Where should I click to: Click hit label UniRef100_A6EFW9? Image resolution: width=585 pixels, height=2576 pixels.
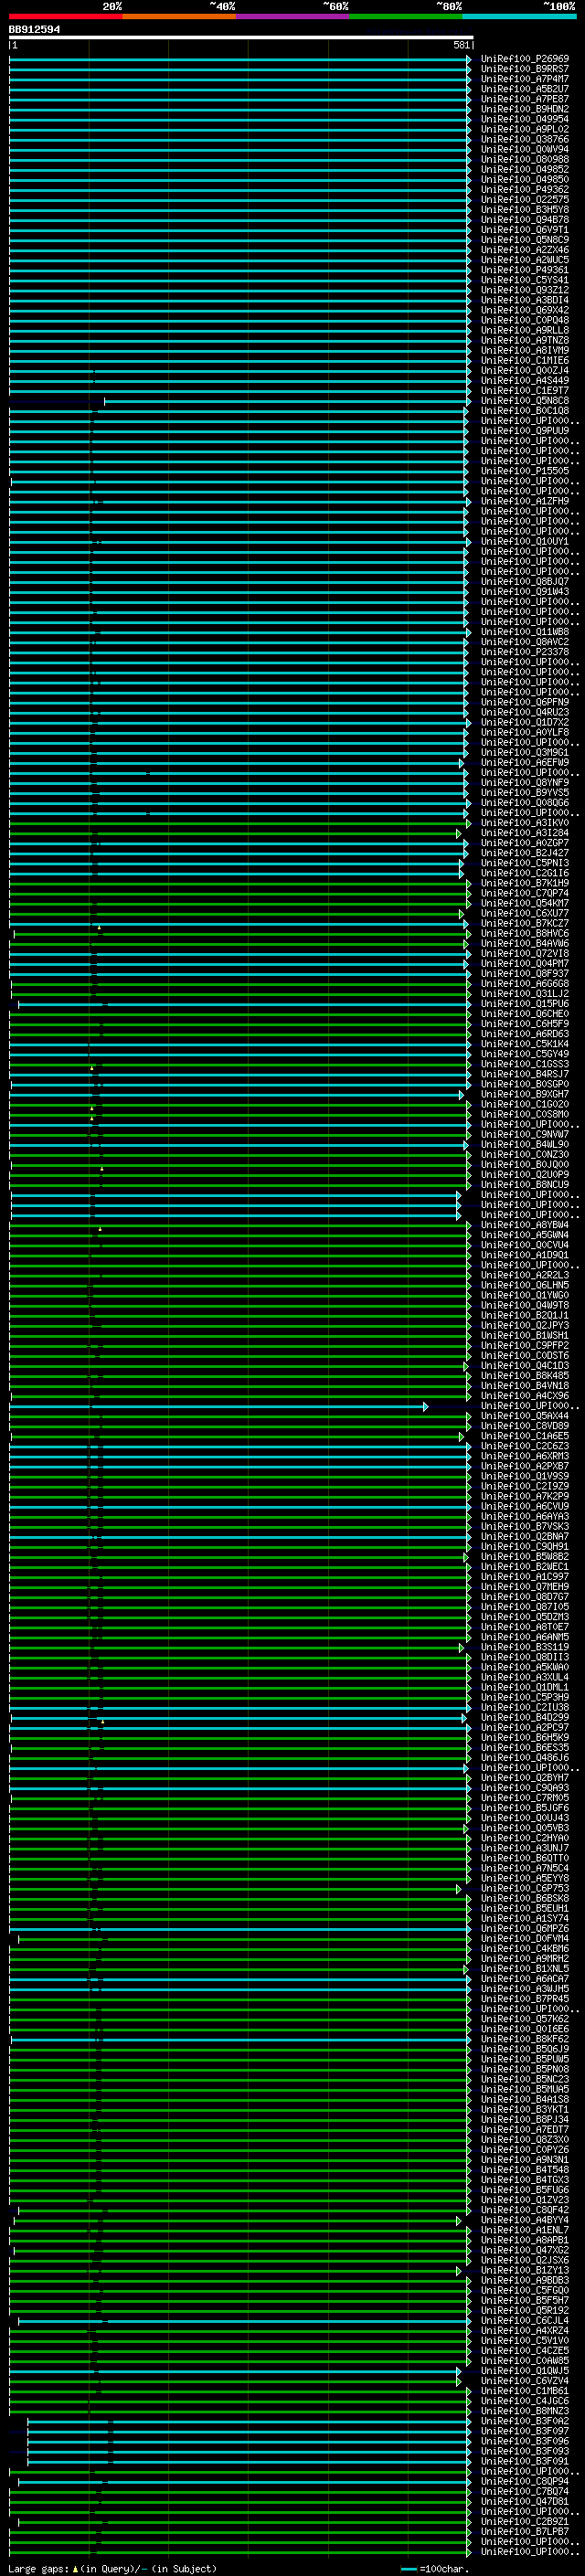[x=525, y=762]
